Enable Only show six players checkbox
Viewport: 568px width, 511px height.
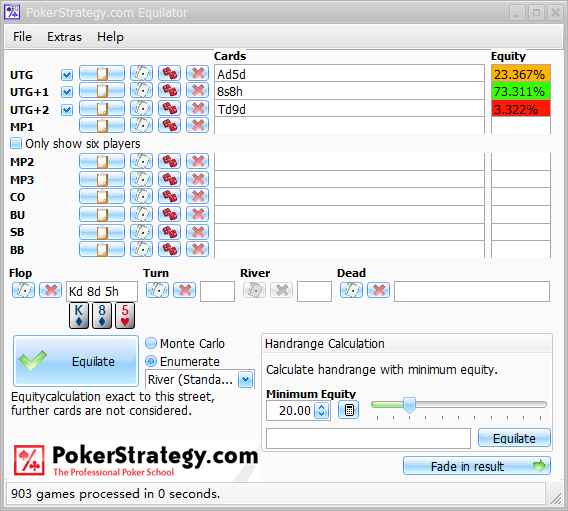click(16, 143)
